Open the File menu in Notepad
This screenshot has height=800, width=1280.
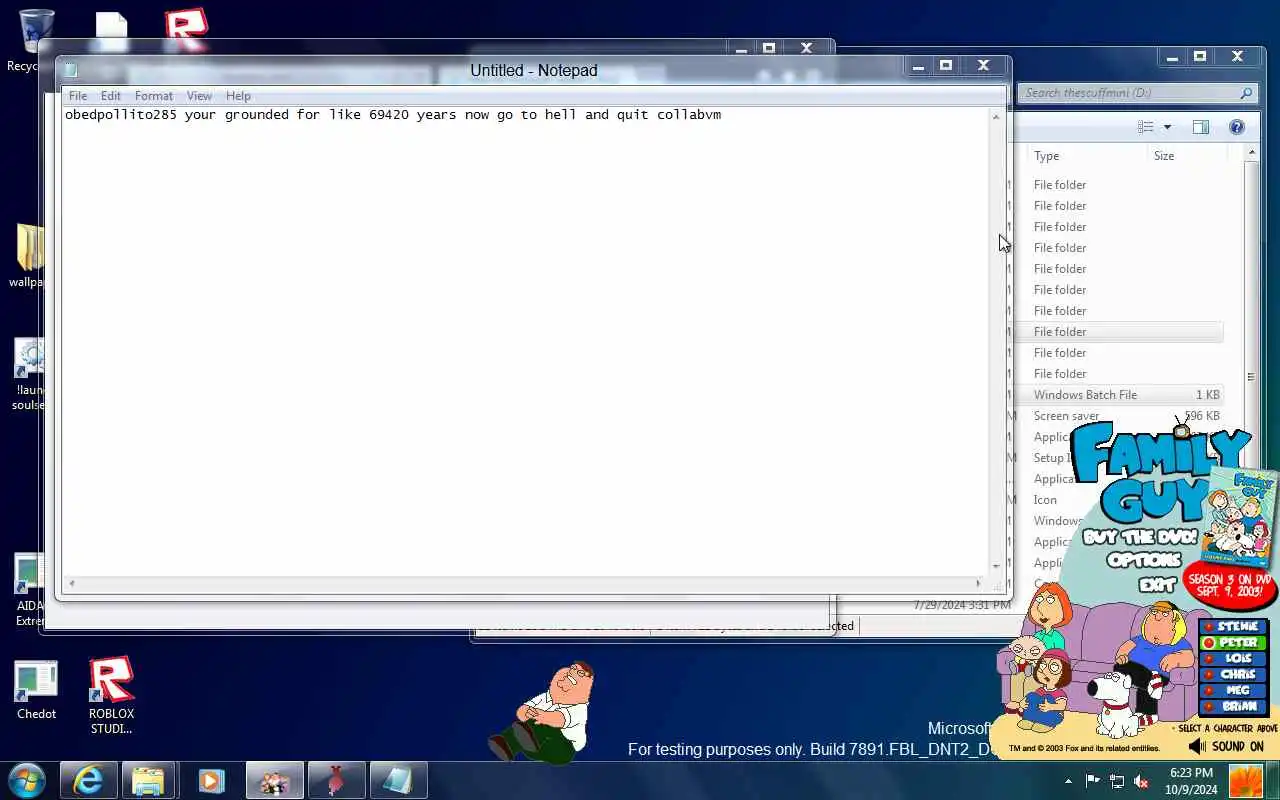pos(77,96)
